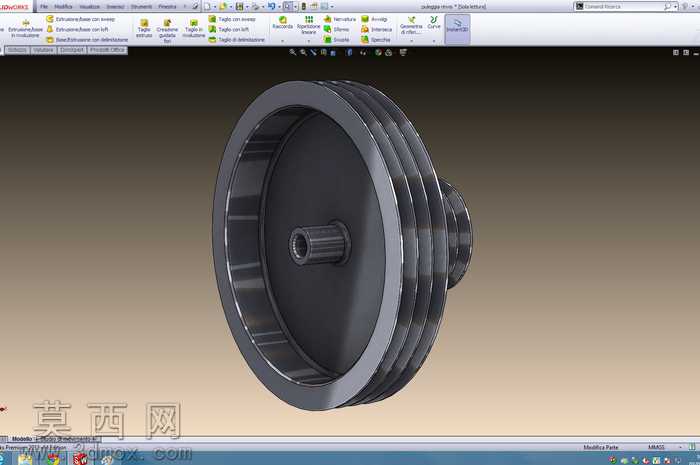Image resolution: width=700 pixels, height=465 pixels.
Task: Click the Sformo draft tool
Action: coord(337,29)
